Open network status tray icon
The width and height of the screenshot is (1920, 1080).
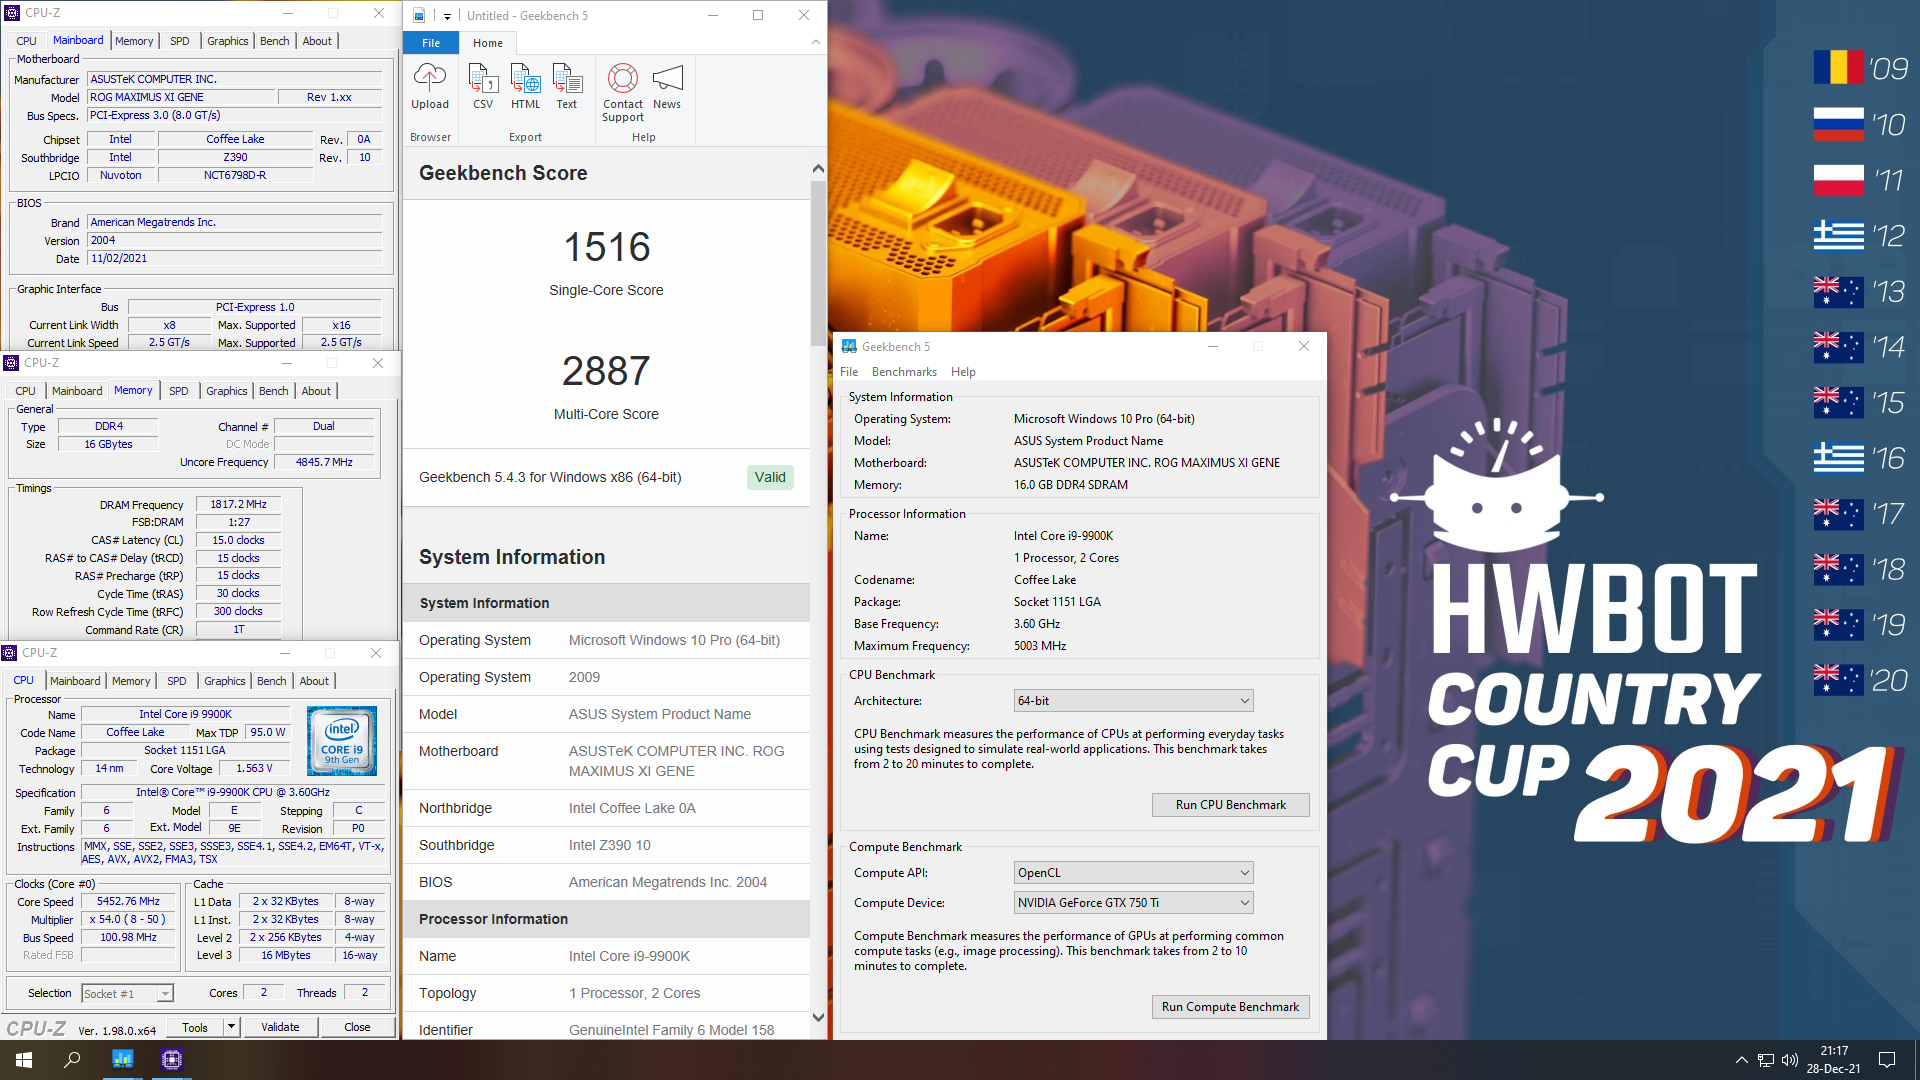coord(1766,1060)
